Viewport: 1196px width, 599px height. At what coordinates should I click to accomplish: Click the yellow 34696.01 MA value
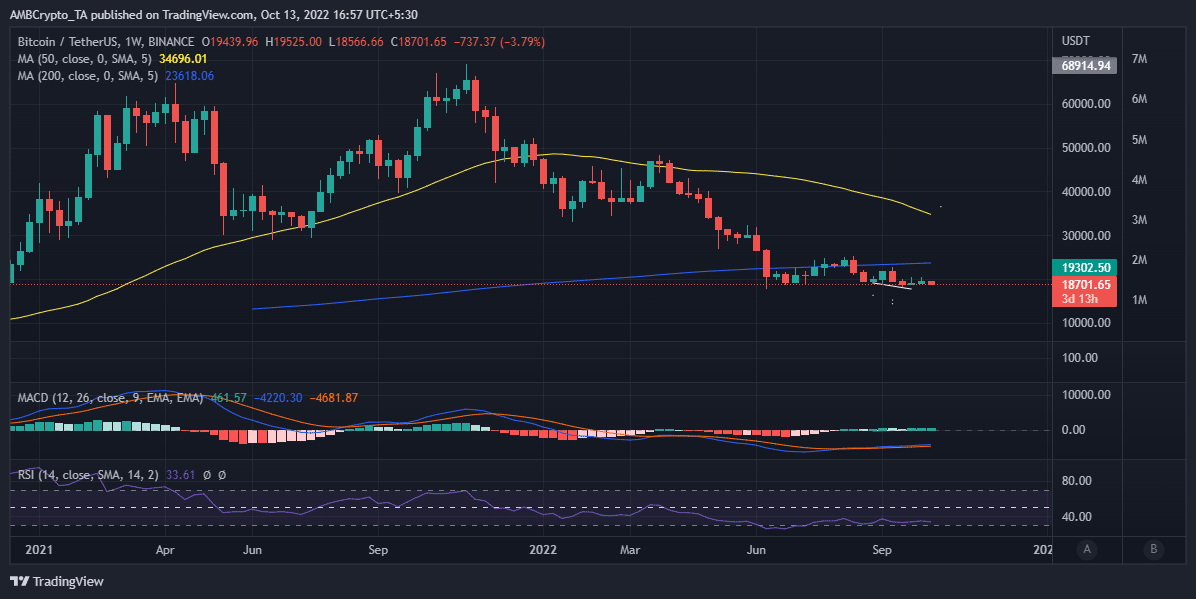(x=187, y=59)
